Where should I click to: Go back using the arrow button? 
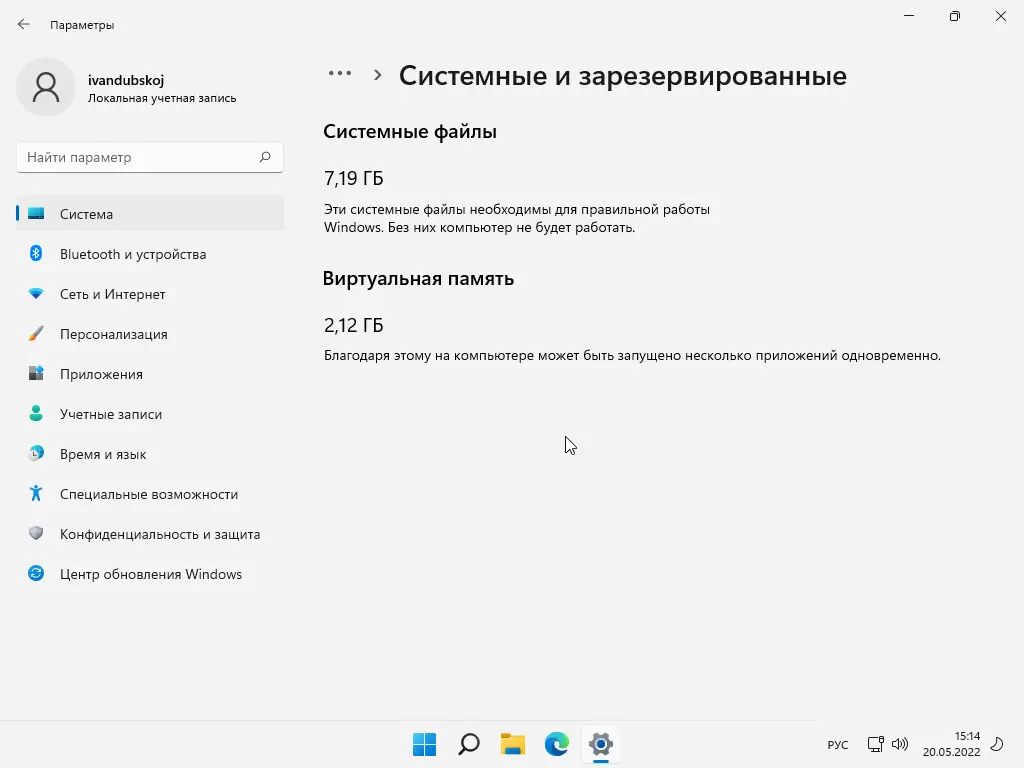23,24
